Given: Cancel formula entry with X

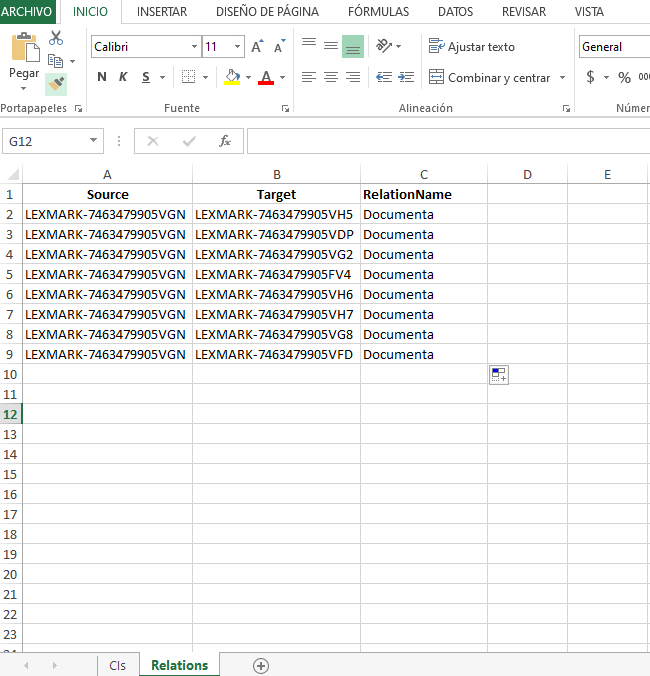Looking at the screenshot, I should (153, 141).
